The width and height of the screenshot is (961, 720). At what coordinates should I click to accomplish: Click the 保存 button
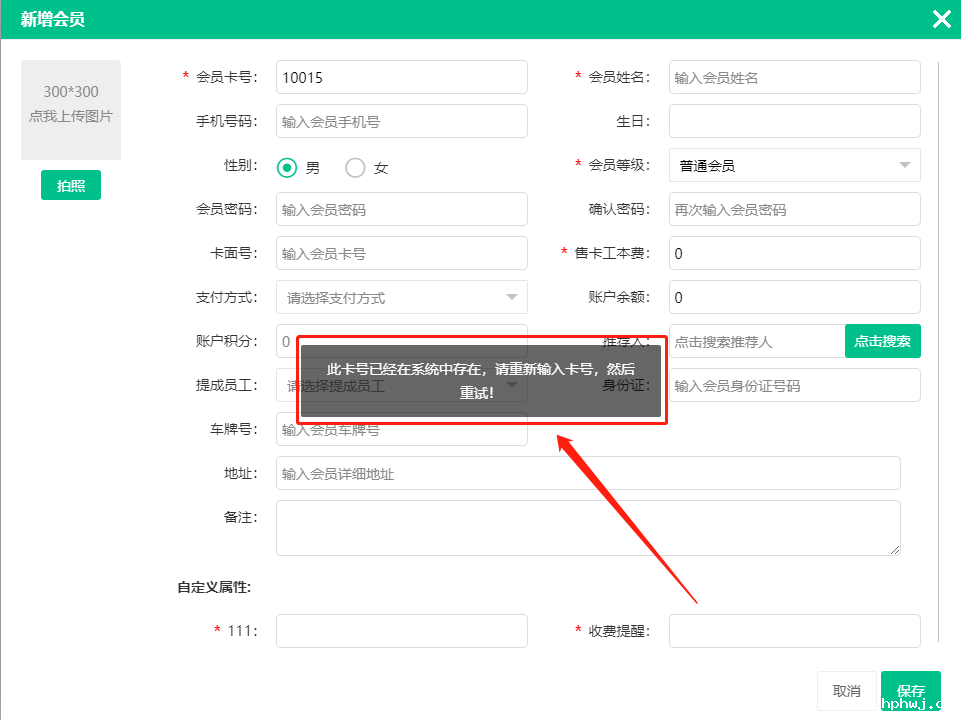[911, 691]
